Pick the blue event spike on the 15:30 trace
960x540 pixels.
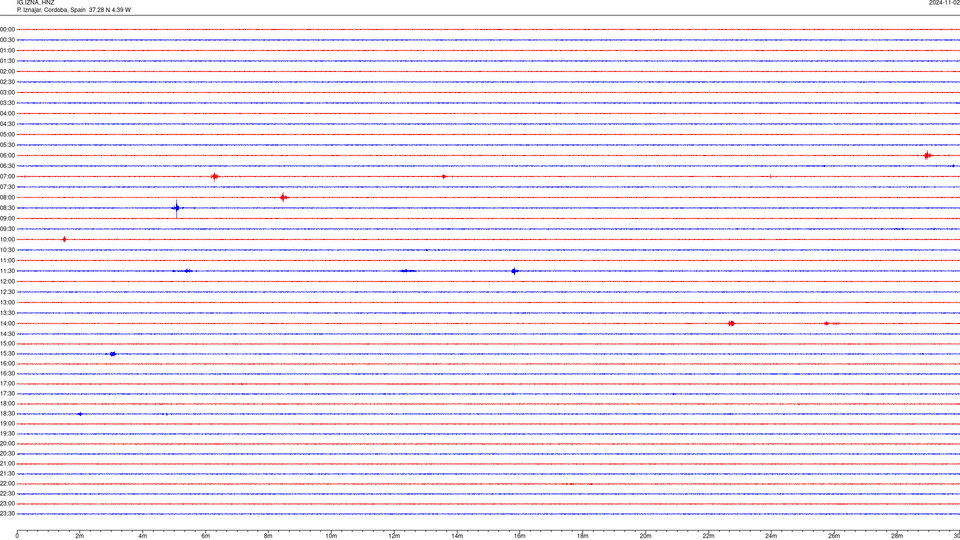[x=112, y=354]
